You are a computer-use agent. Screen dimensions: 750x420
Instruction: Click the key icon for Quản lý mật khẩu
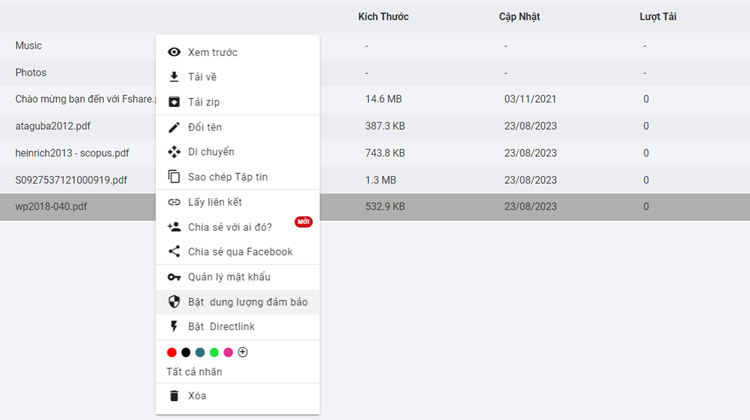click(x=174, y=277)
